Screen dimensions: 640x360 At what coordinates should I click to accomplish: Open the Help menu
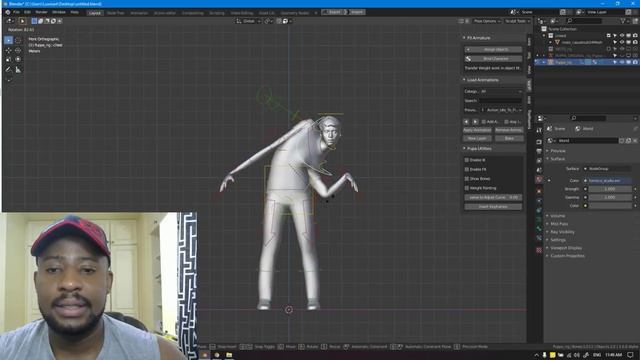[75, 12]
